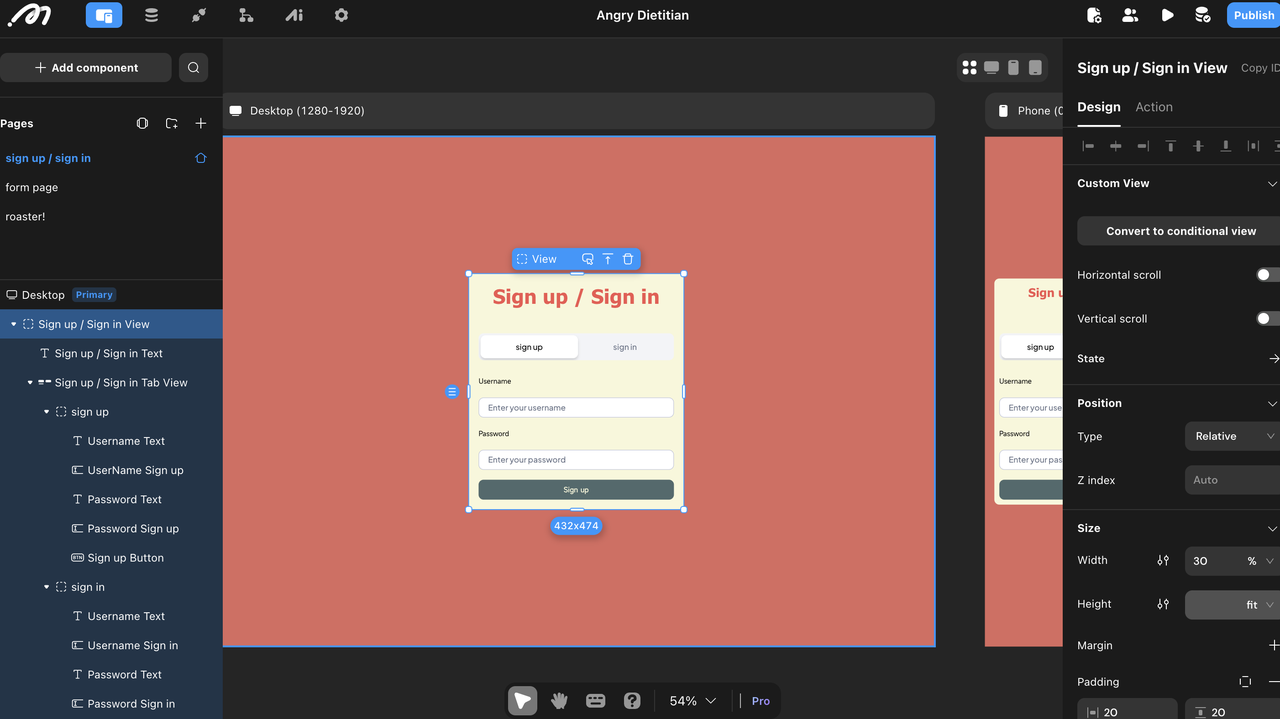
Task: Search components with the magnifier button
Action: click(x=193, y=68)
